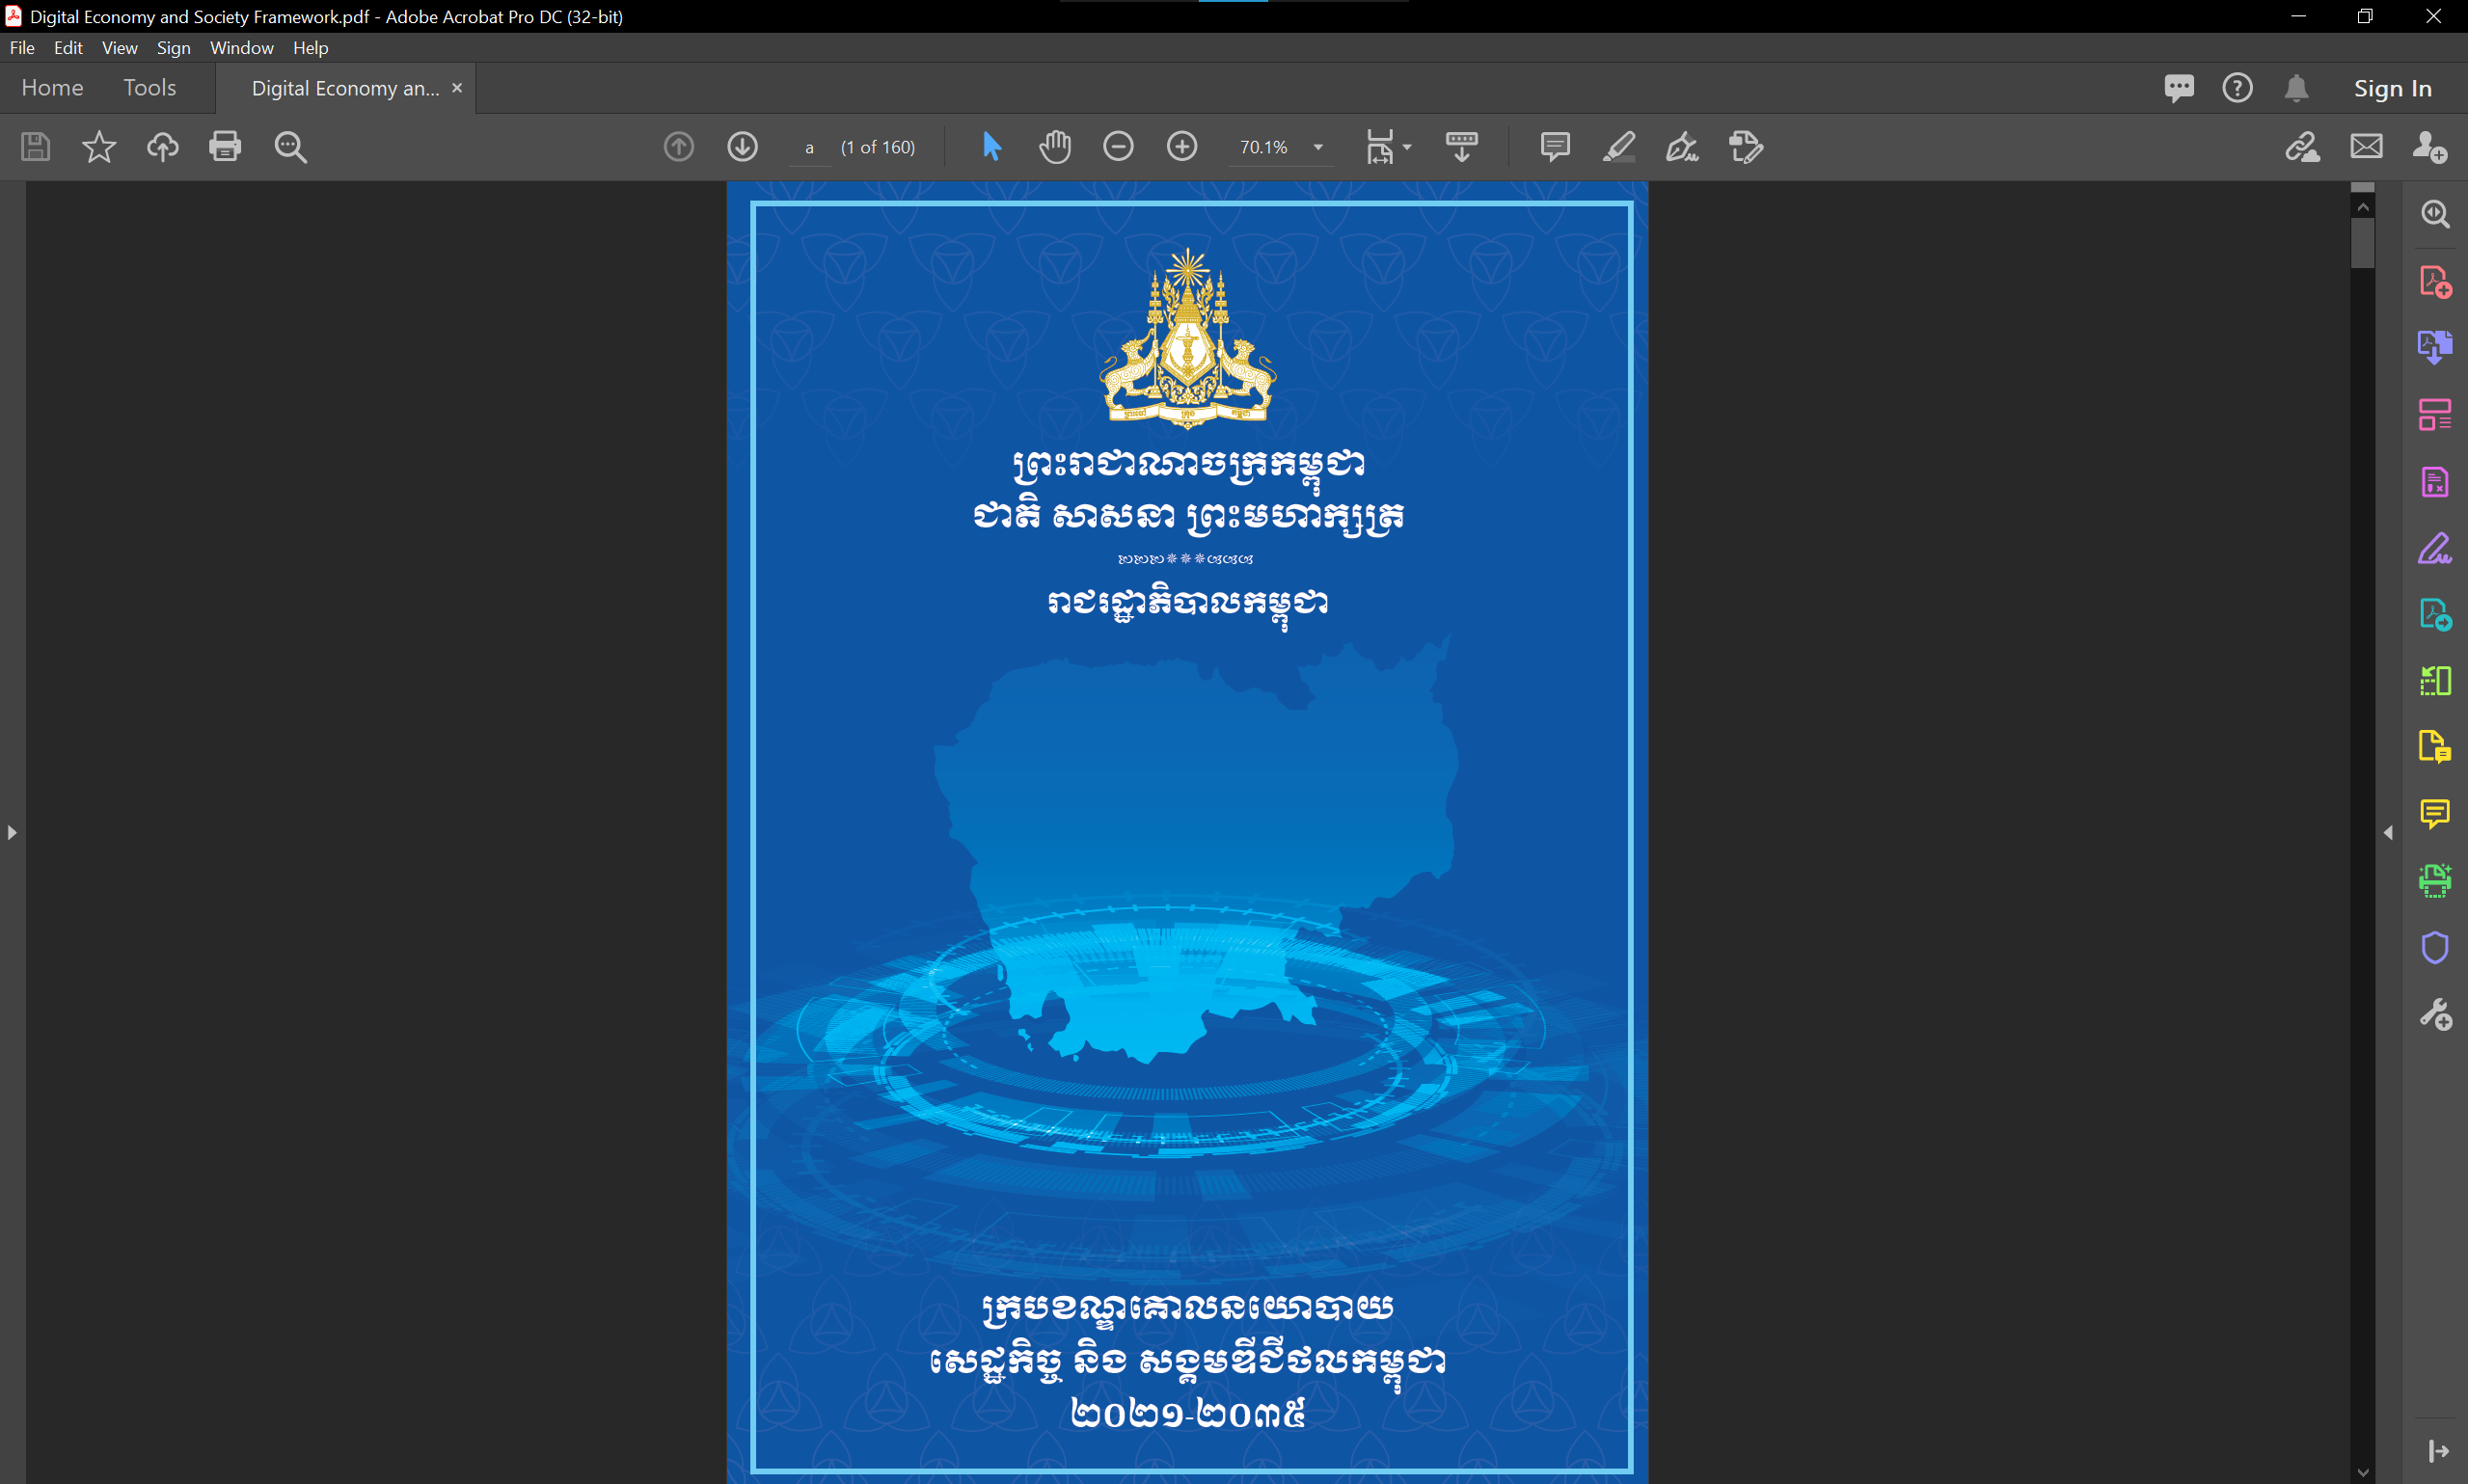
Task: Send file by email envelope icon
Action: (x=2366, y=147)
